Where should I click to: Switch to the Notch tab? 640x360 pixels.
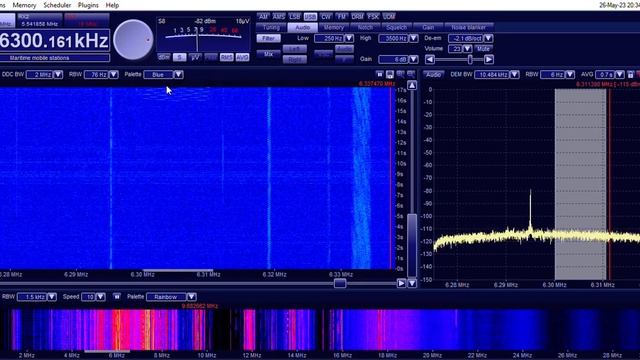(x=365, y=27)
